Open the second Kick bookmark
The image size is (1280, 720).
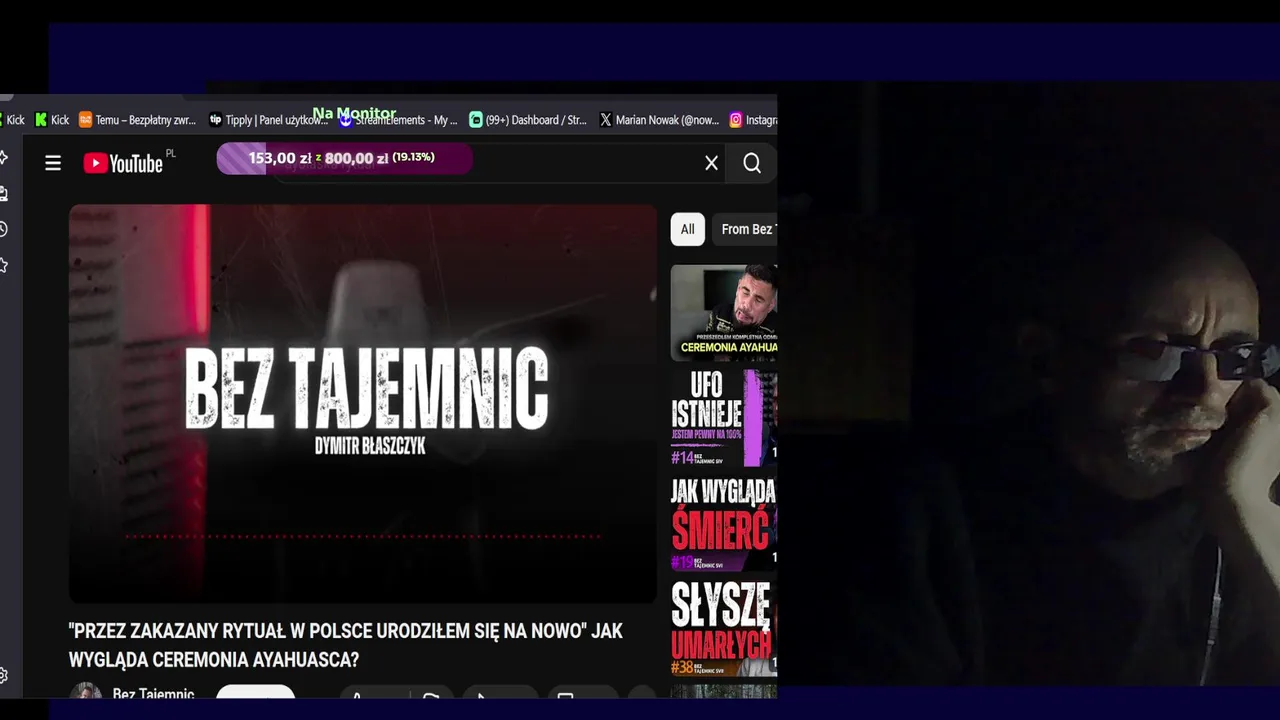click(52, 120)
